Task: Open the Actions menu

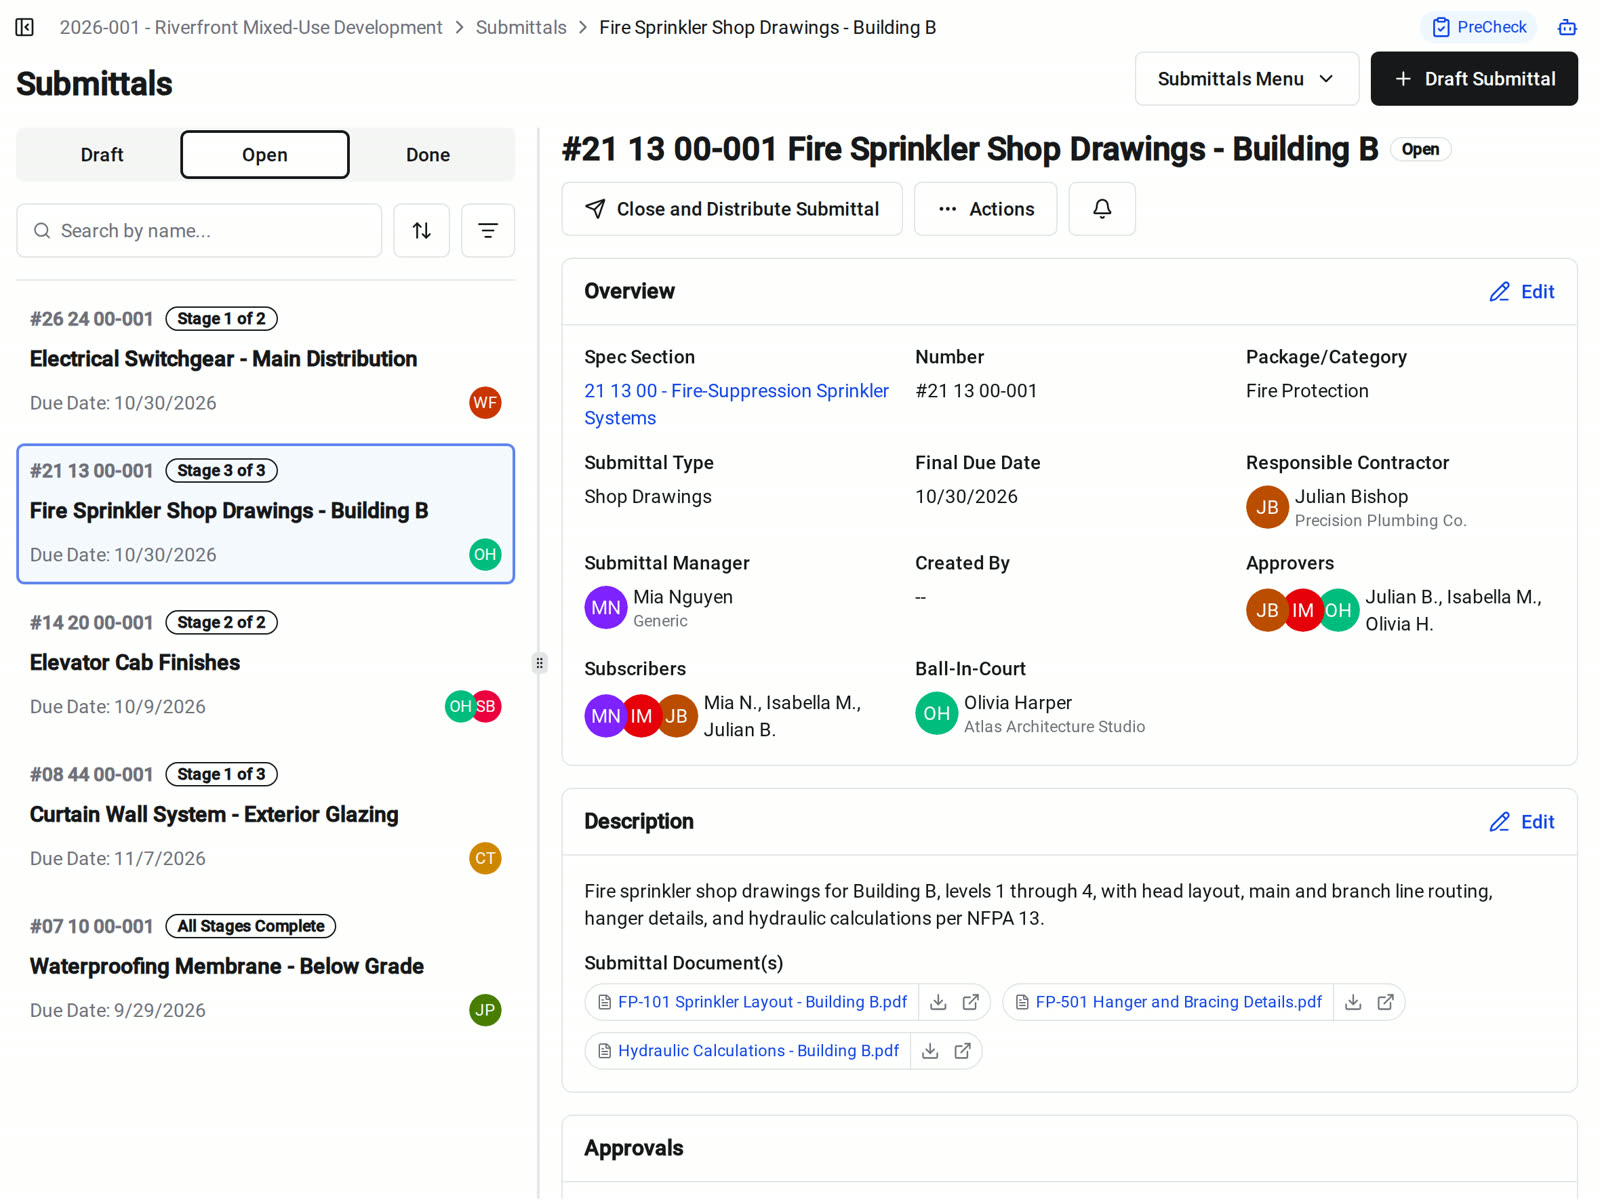Action: point(985,209)
